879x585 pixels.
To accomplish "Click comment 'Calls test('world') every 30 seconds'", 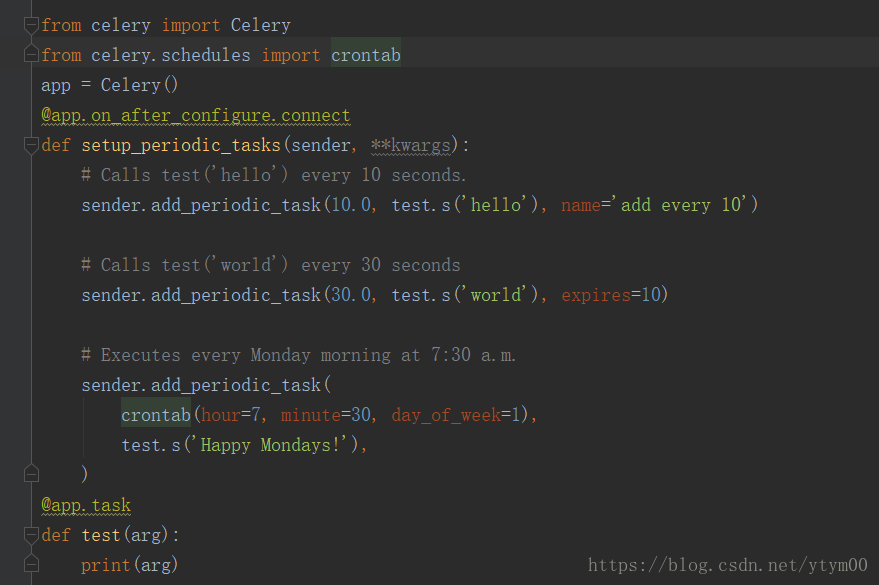I will [271, 265].
